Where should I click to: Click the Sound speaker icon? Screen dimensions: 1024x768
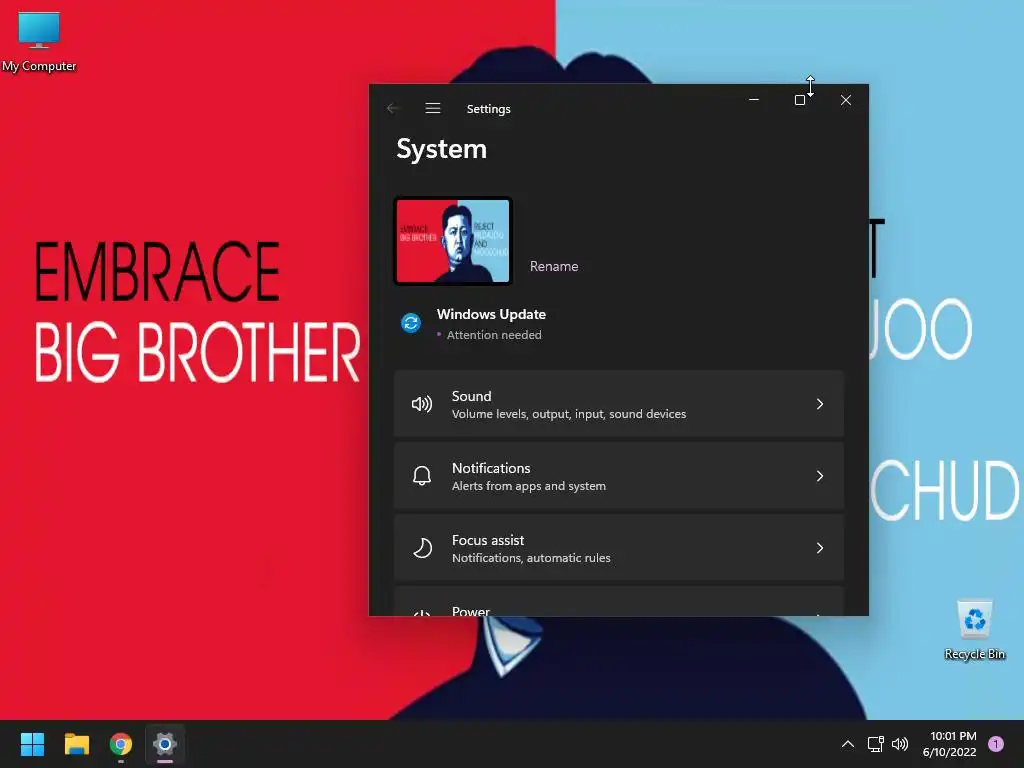(x=422, y=404)
